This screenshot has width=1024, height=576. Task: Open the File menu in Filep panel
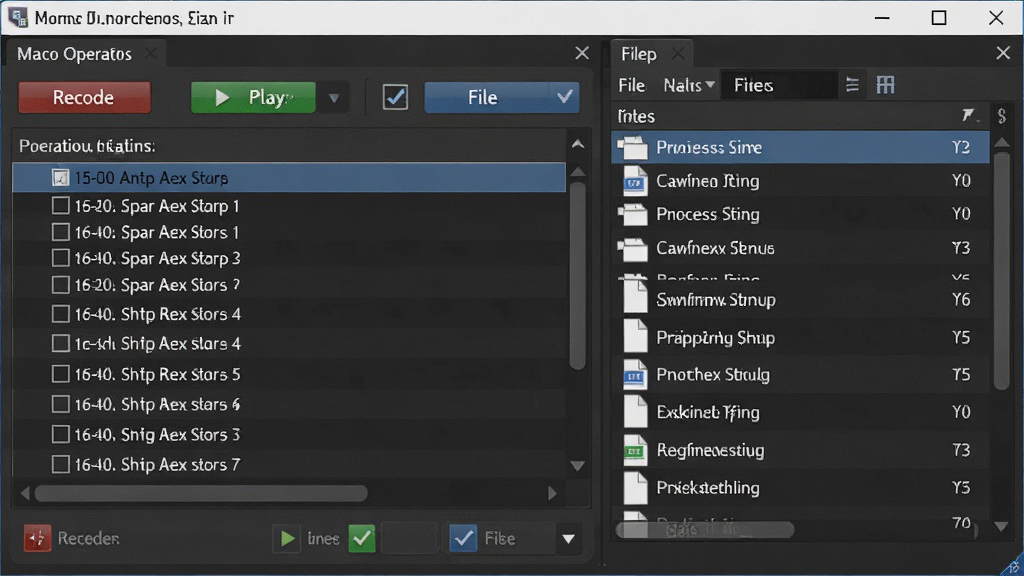(632, 86)
